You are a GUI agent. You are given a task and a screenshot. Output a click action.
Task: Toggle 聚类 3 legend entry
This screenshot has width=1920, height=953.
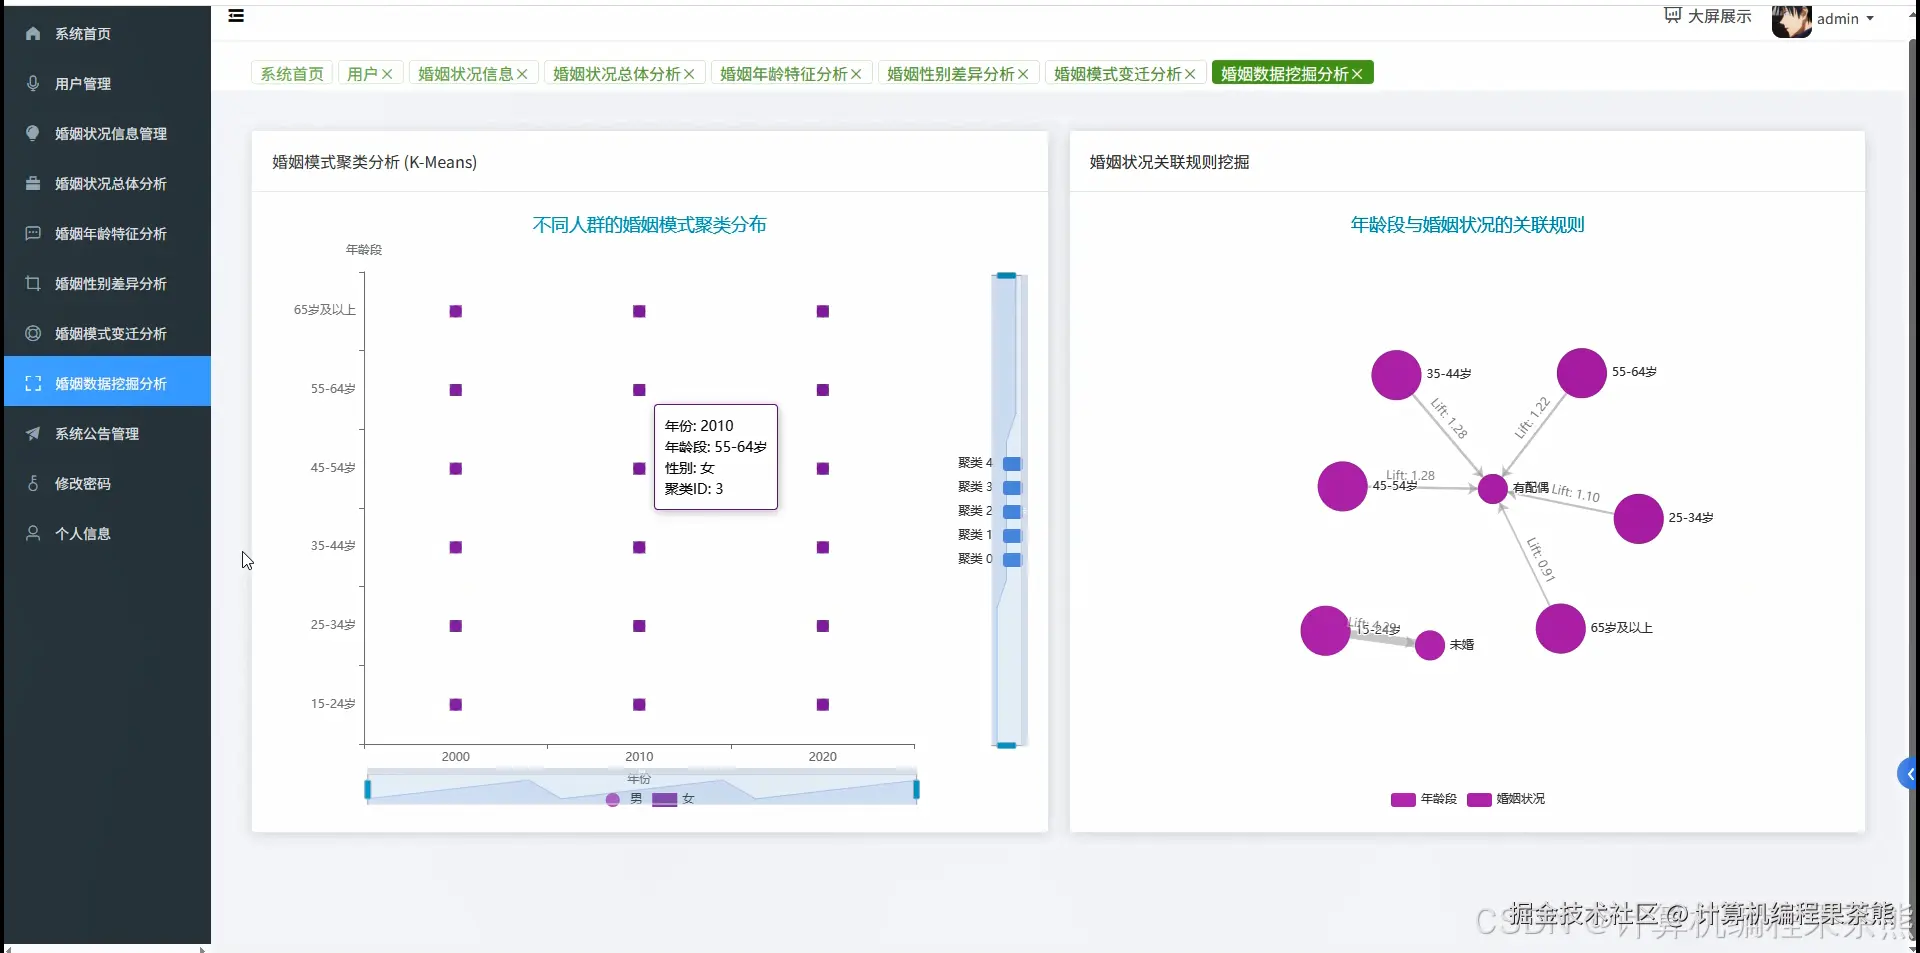pos(989,487)
